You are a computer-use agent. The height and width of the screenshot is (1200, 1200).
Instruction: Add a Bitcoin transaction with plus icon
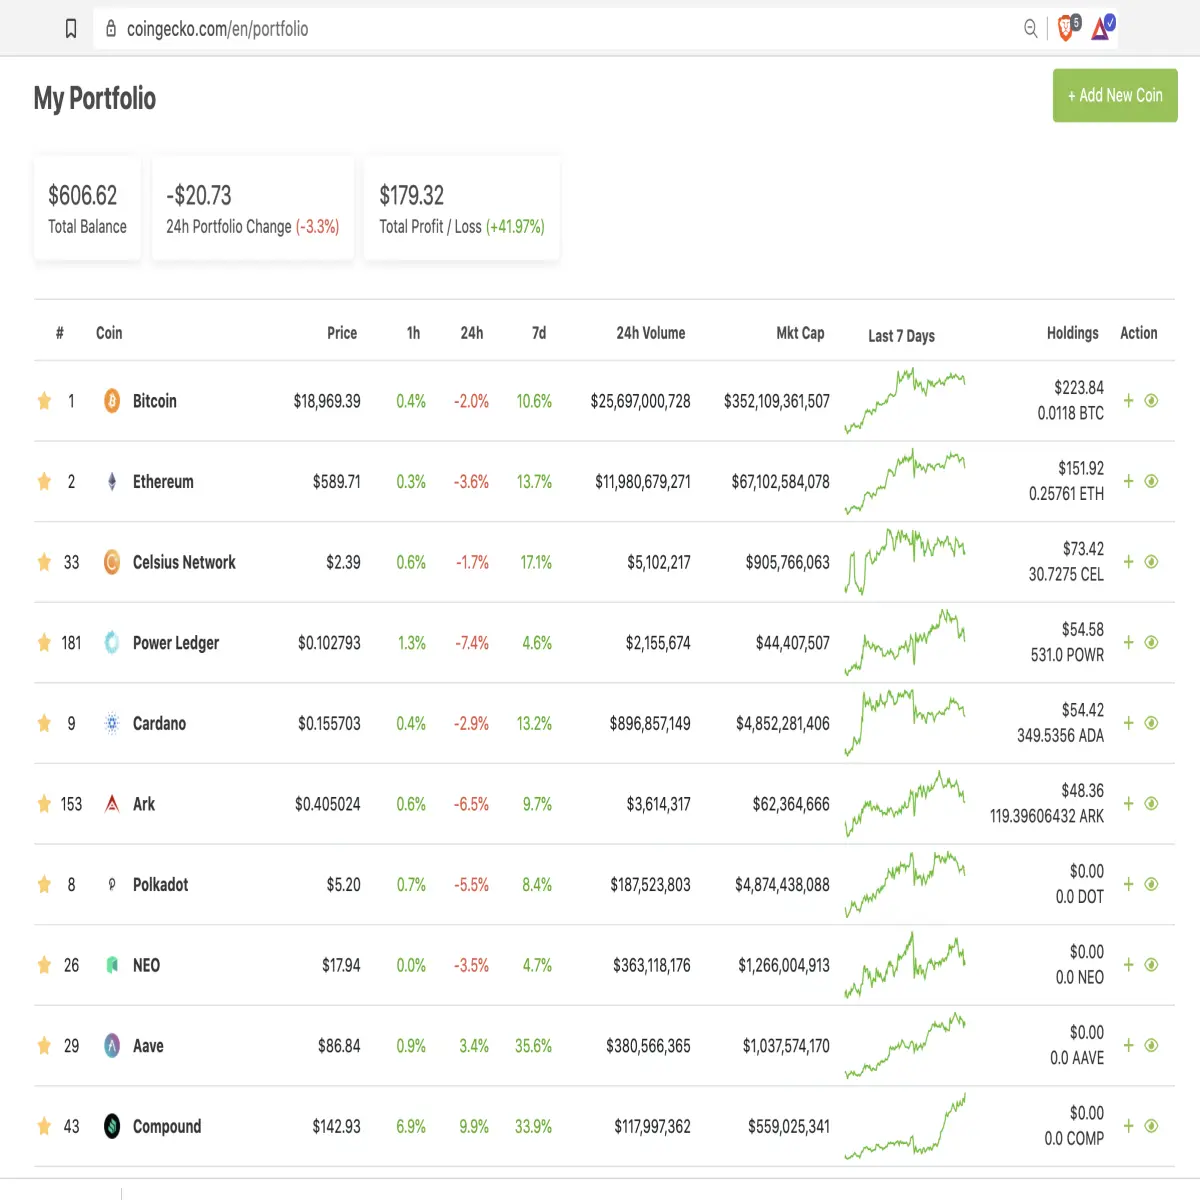click(1128, 401)
